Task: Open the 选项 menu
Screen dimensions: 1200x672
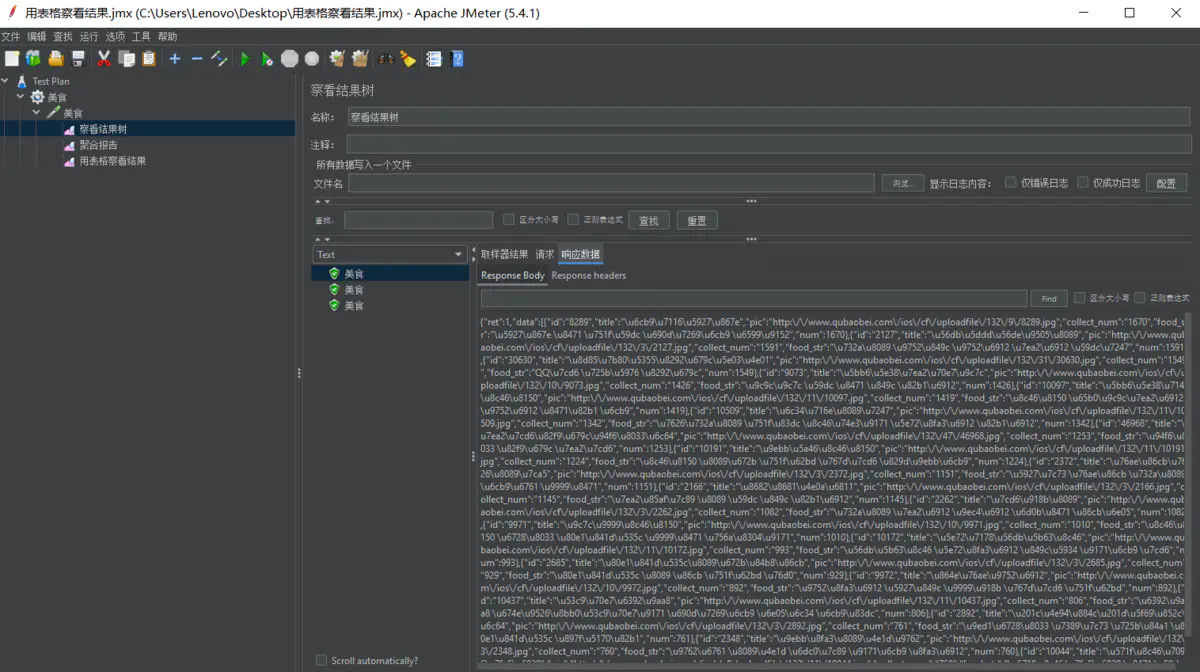Action: click(115, 36)
